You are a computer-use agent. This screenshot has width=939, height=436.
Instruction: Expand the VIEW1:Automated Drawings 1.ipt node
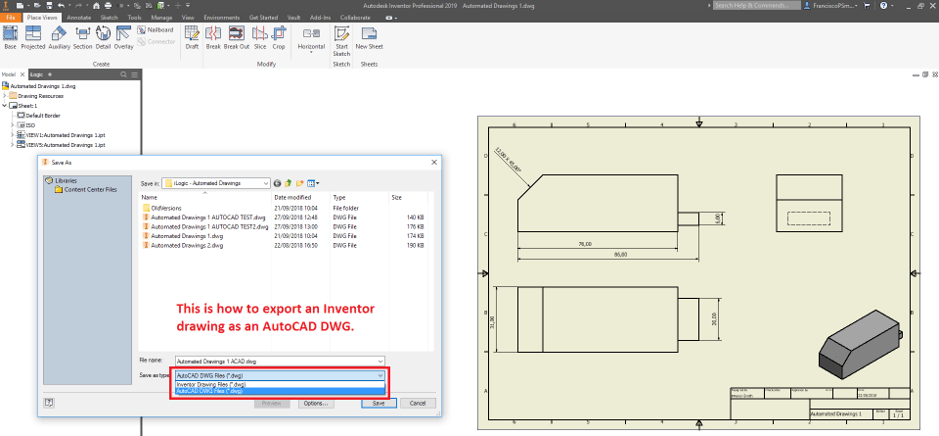pyautogui.click(x=13, y=135)
